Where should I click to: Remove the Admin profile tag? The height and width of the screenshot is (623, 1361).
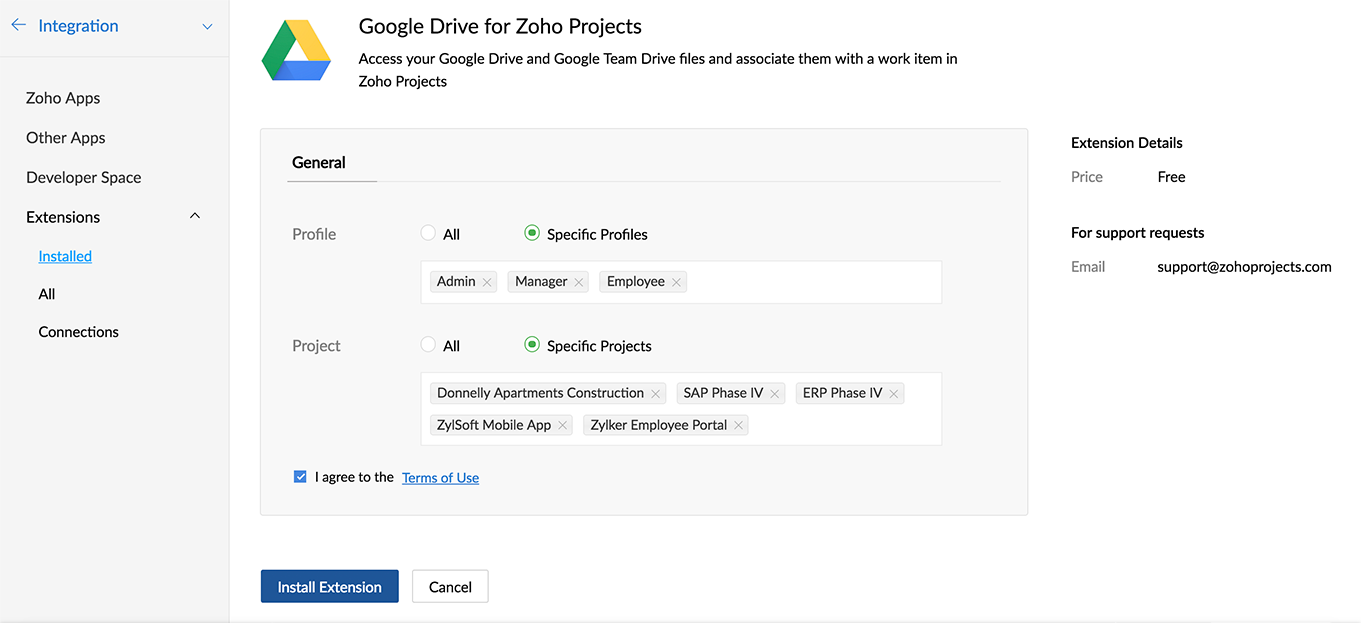[487, 283]
